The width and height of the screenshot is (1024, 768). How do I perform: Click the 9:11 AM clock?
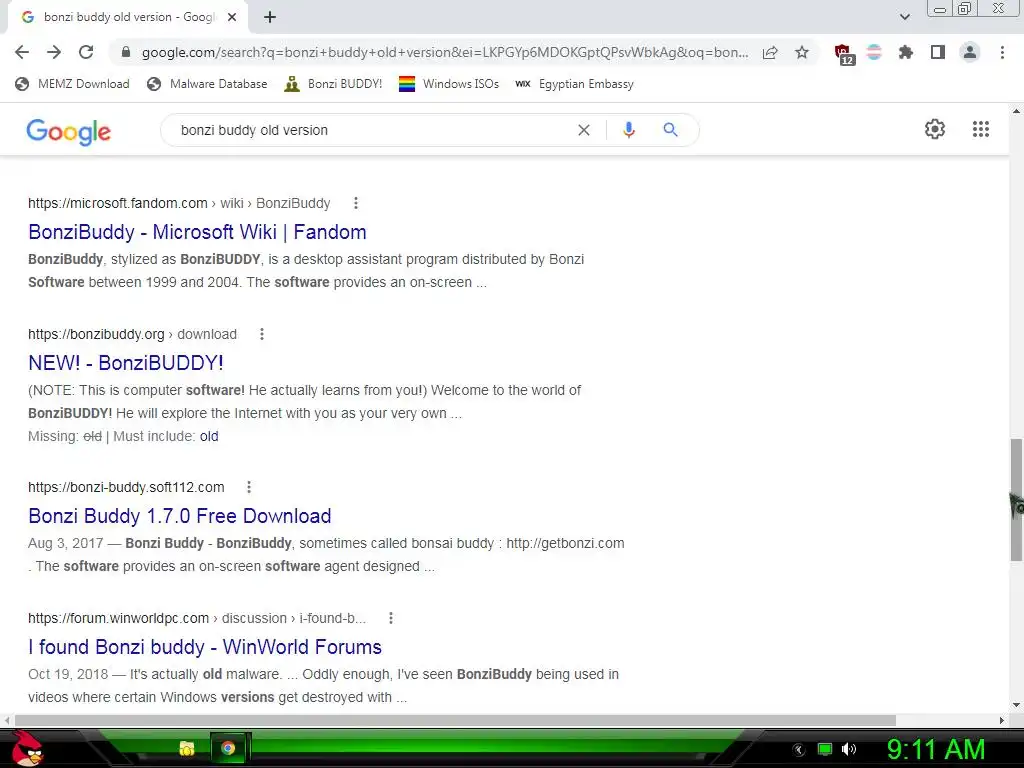point(936,750)
